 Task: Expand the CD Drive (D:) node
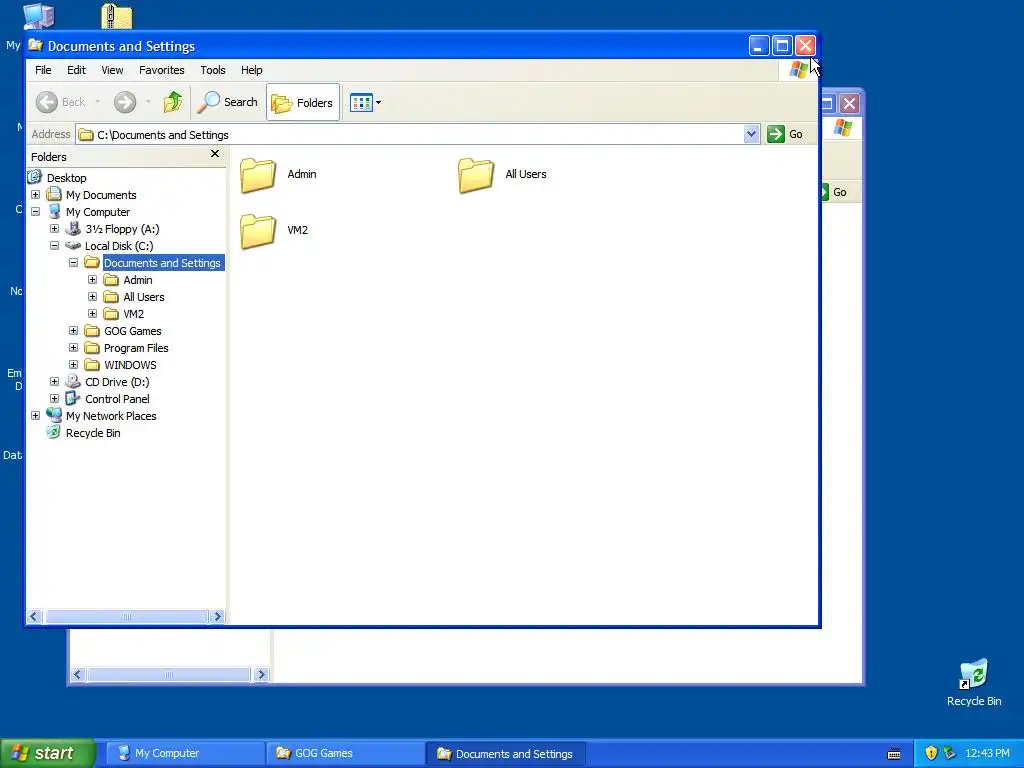coord(54,381)
